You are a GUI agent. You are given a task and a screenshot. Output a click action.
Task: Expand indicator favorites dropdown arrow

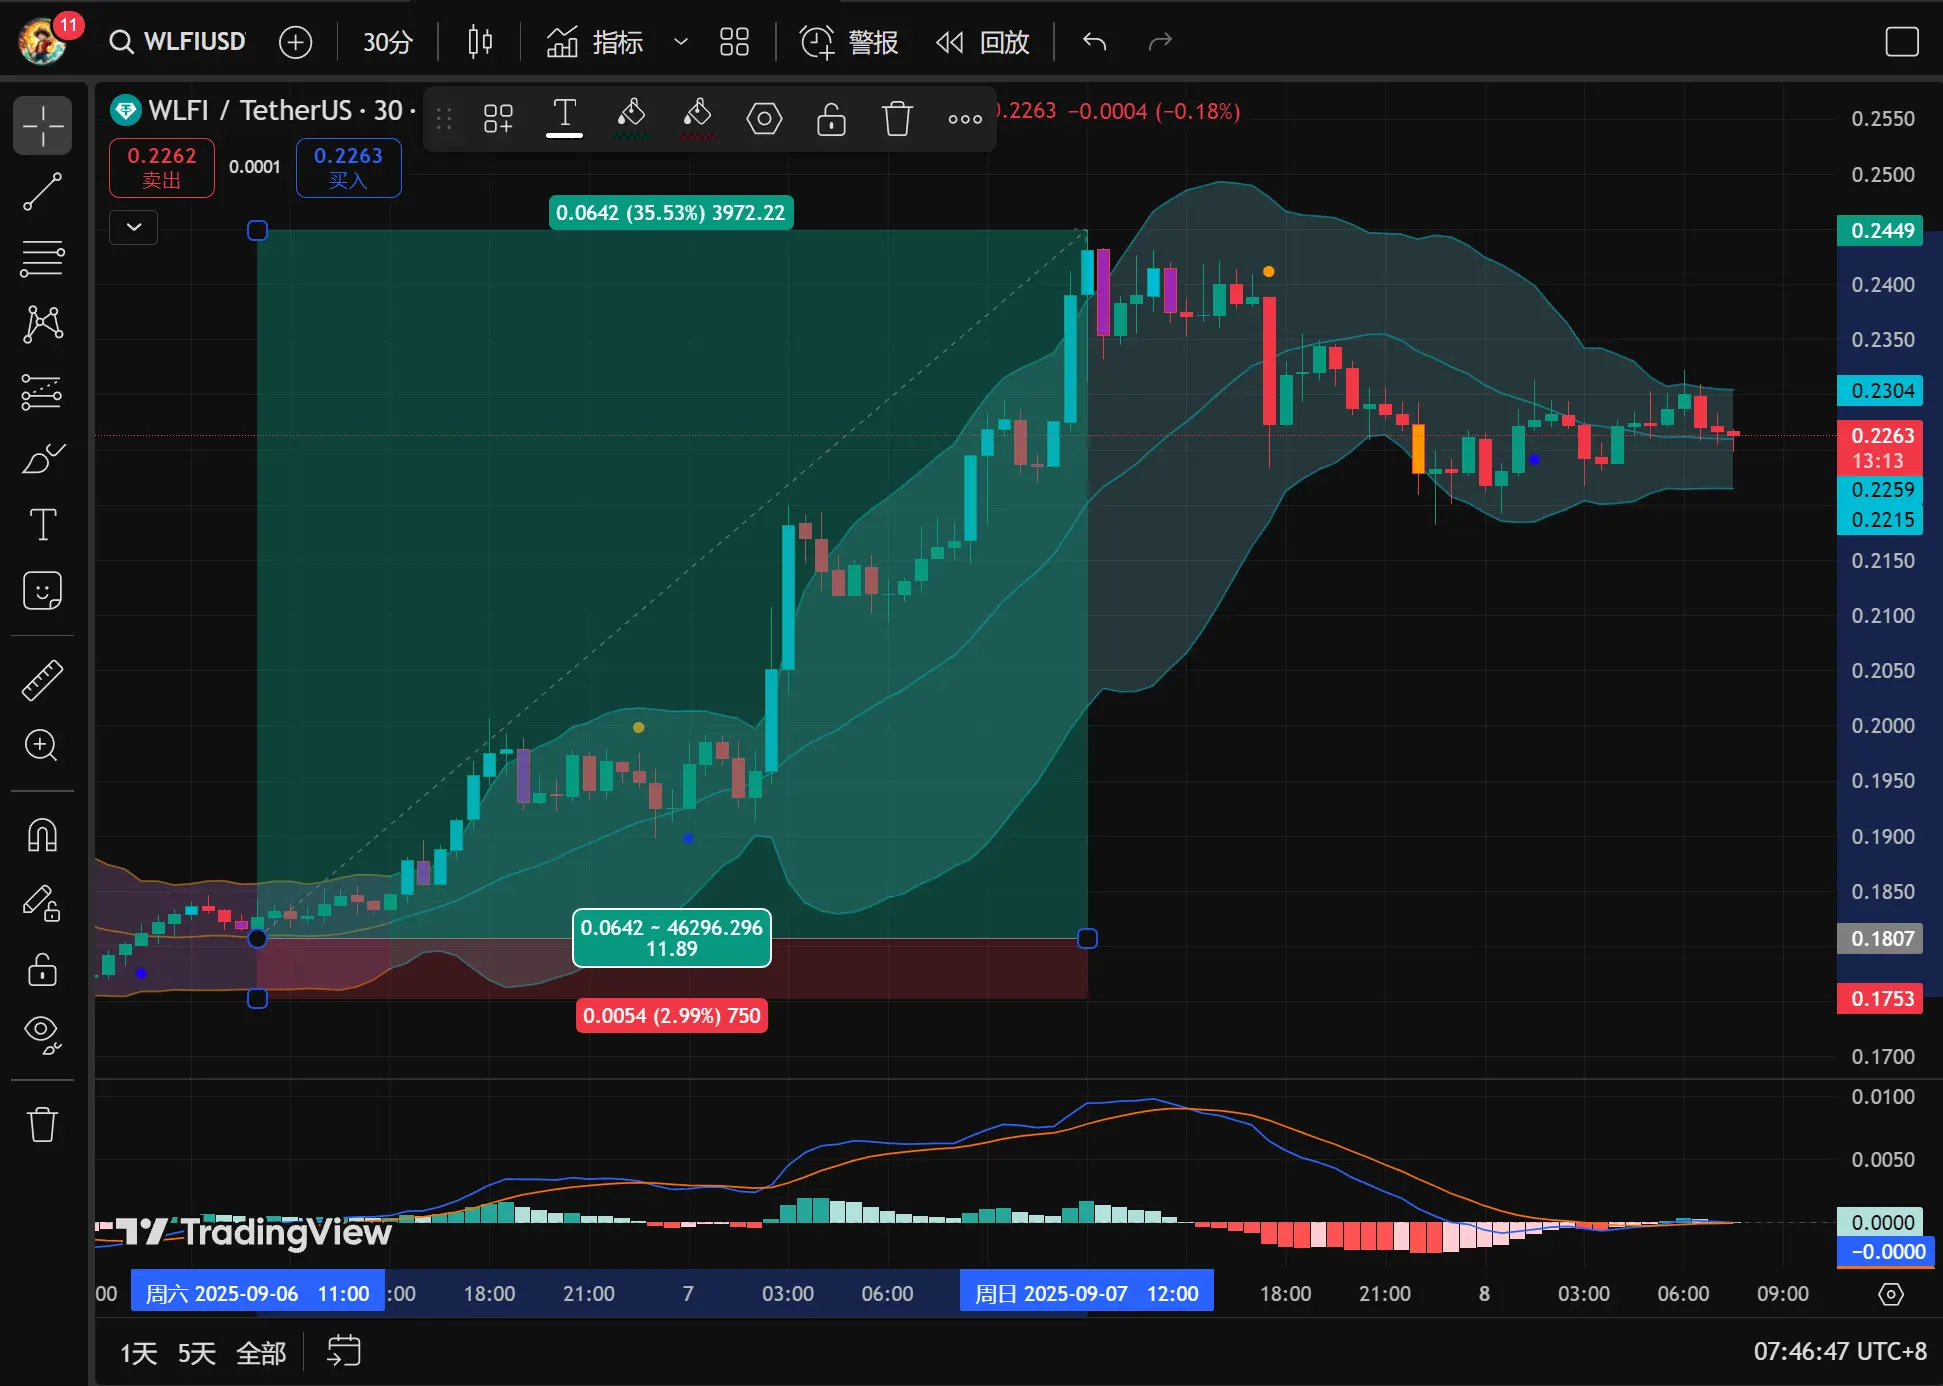tap(680, 42)
